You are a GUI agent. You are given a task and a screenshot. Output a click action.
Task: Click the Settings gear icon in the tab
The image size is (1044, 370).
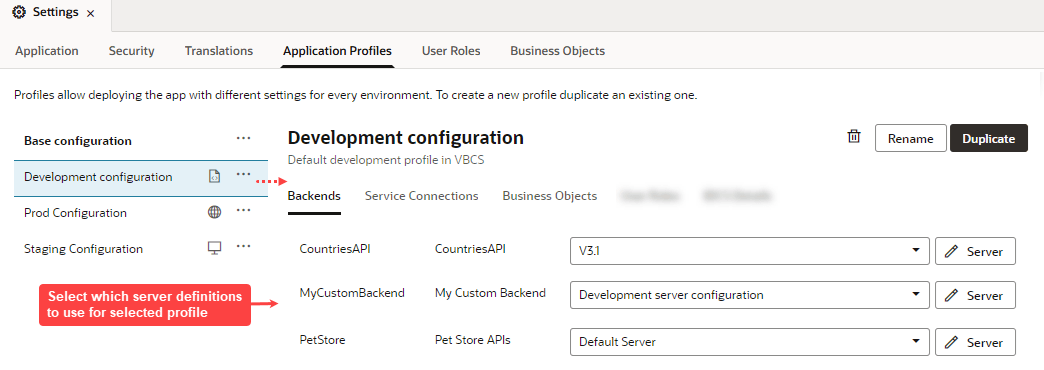[20, 13]
